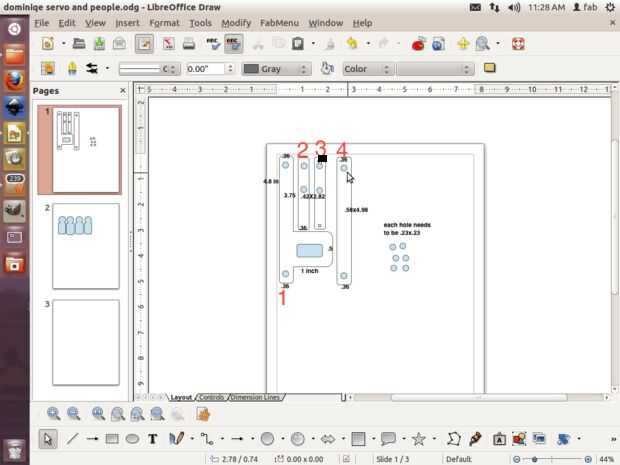Open the Modify menu
620x465 pixels.
point(236,23)
